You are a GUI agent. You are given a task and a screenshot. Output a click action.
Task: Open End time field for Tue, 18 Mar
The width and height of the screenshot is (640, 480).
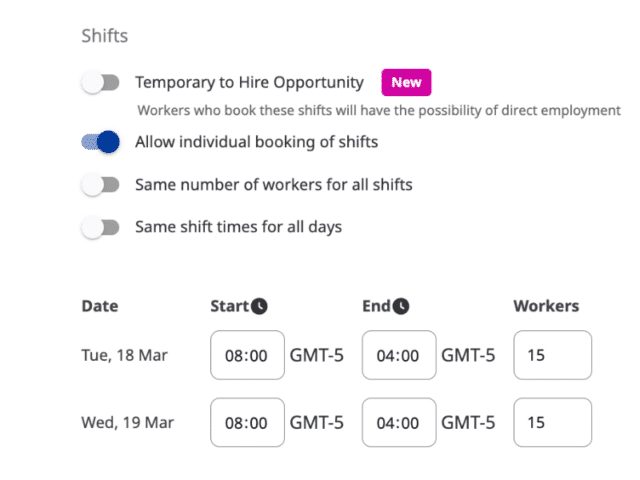pos(399,355)
